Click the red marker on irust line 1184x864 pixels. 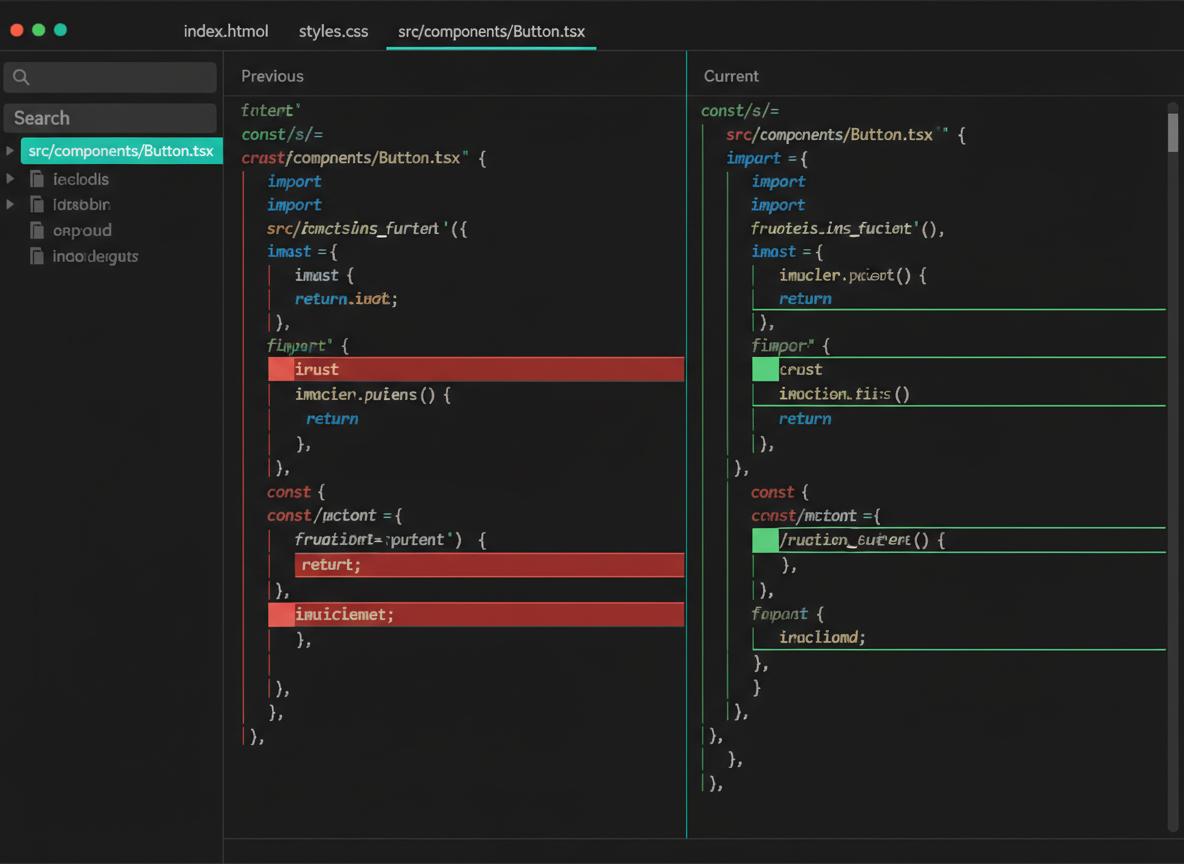tap(281, 369)
